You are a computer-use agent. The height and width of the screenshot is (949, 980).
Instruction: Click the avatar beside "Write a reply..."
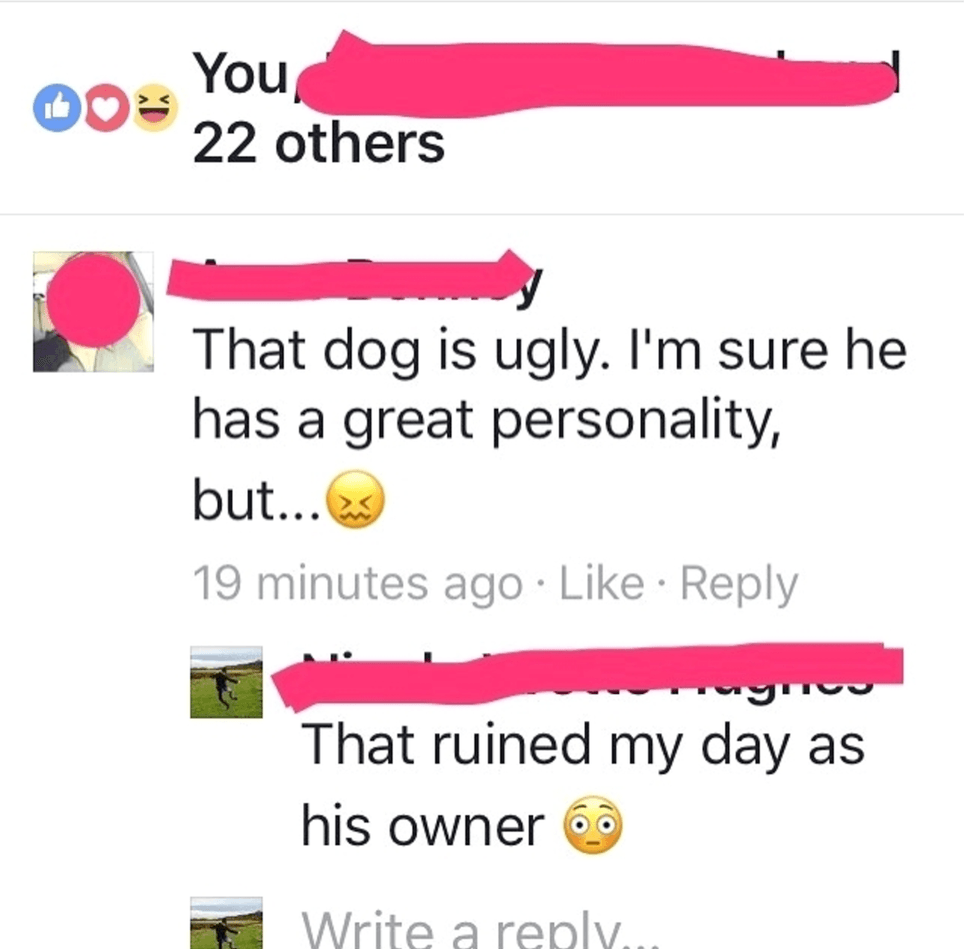226,923
